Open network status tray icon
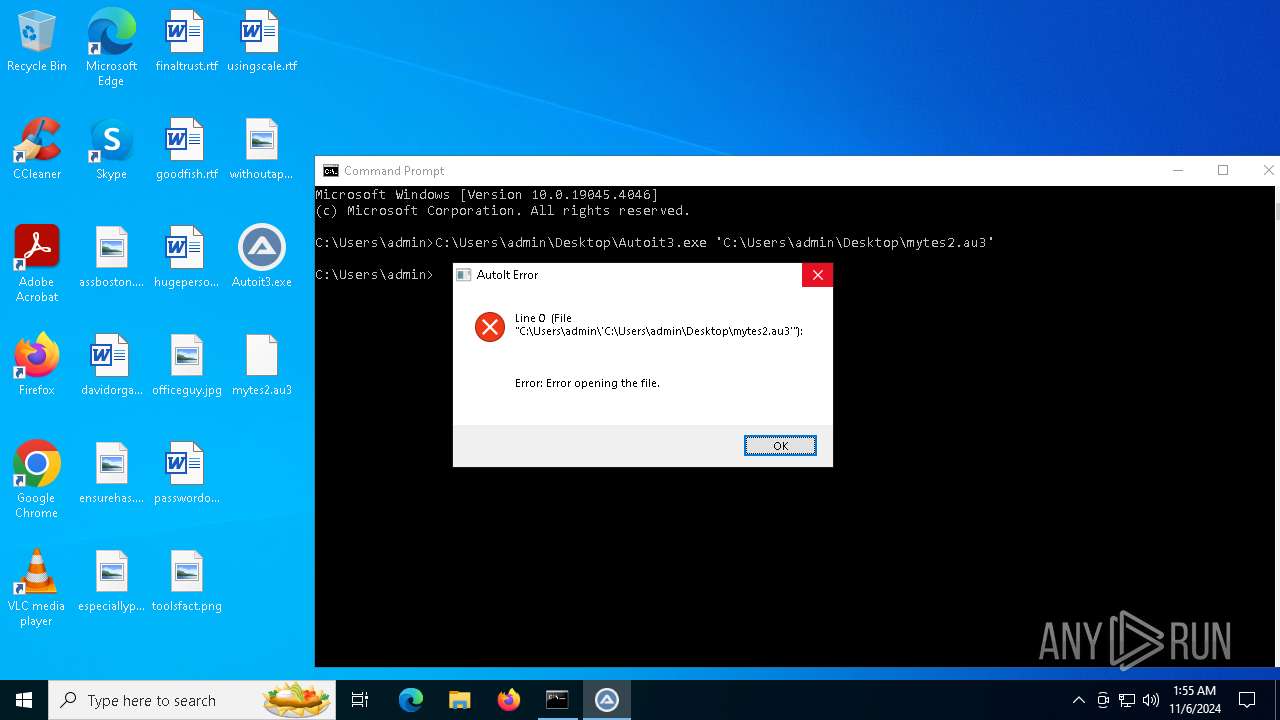Viewport: 1280px width, 720px height. coord(1127,700)
